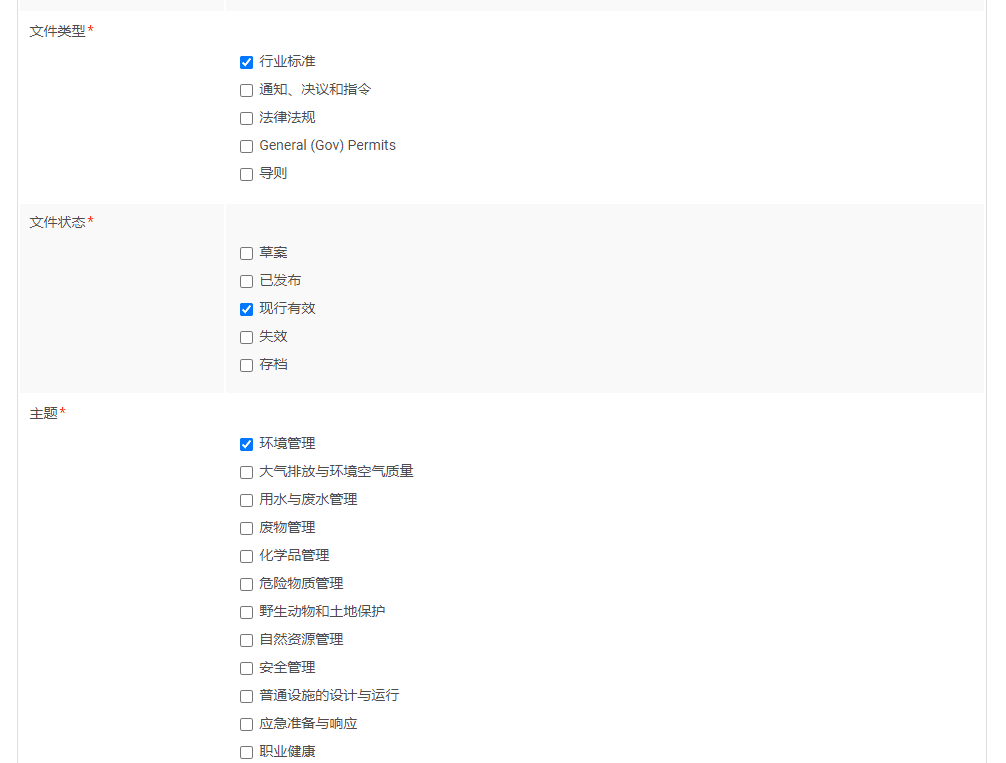Select 野生动物和土地保护 checkbox

tap(246, 612)
